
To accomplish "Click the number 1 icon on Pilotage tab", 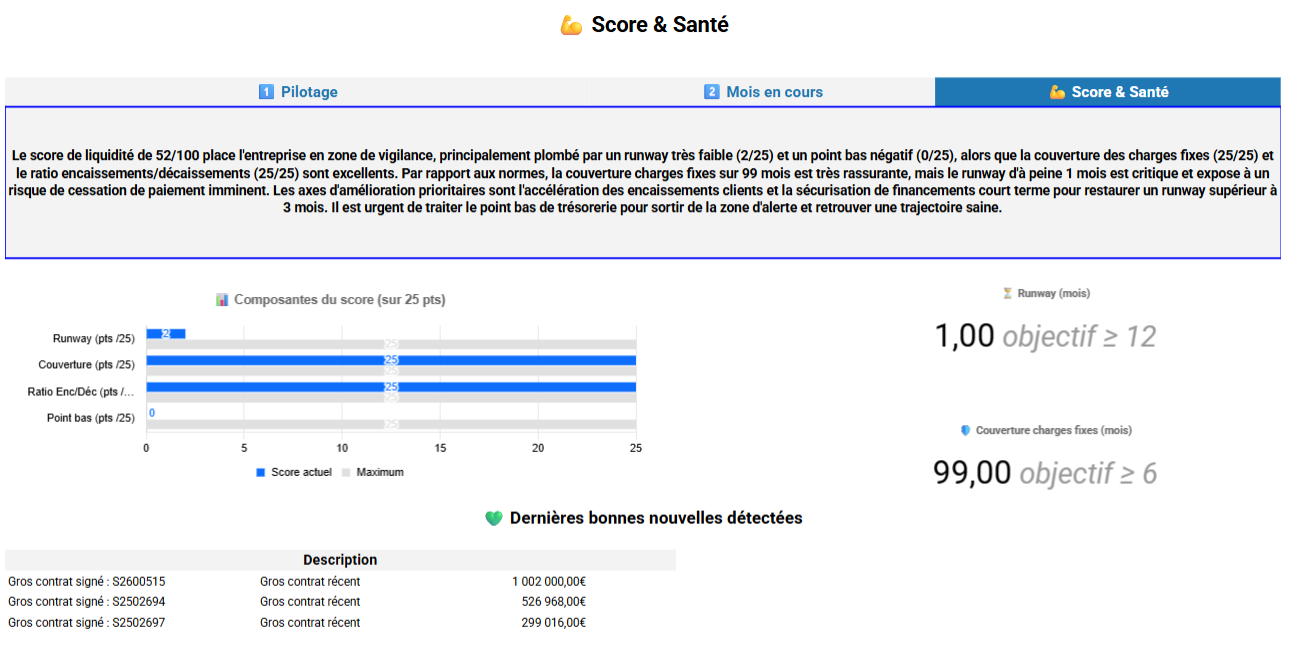I will pos(266,92).
